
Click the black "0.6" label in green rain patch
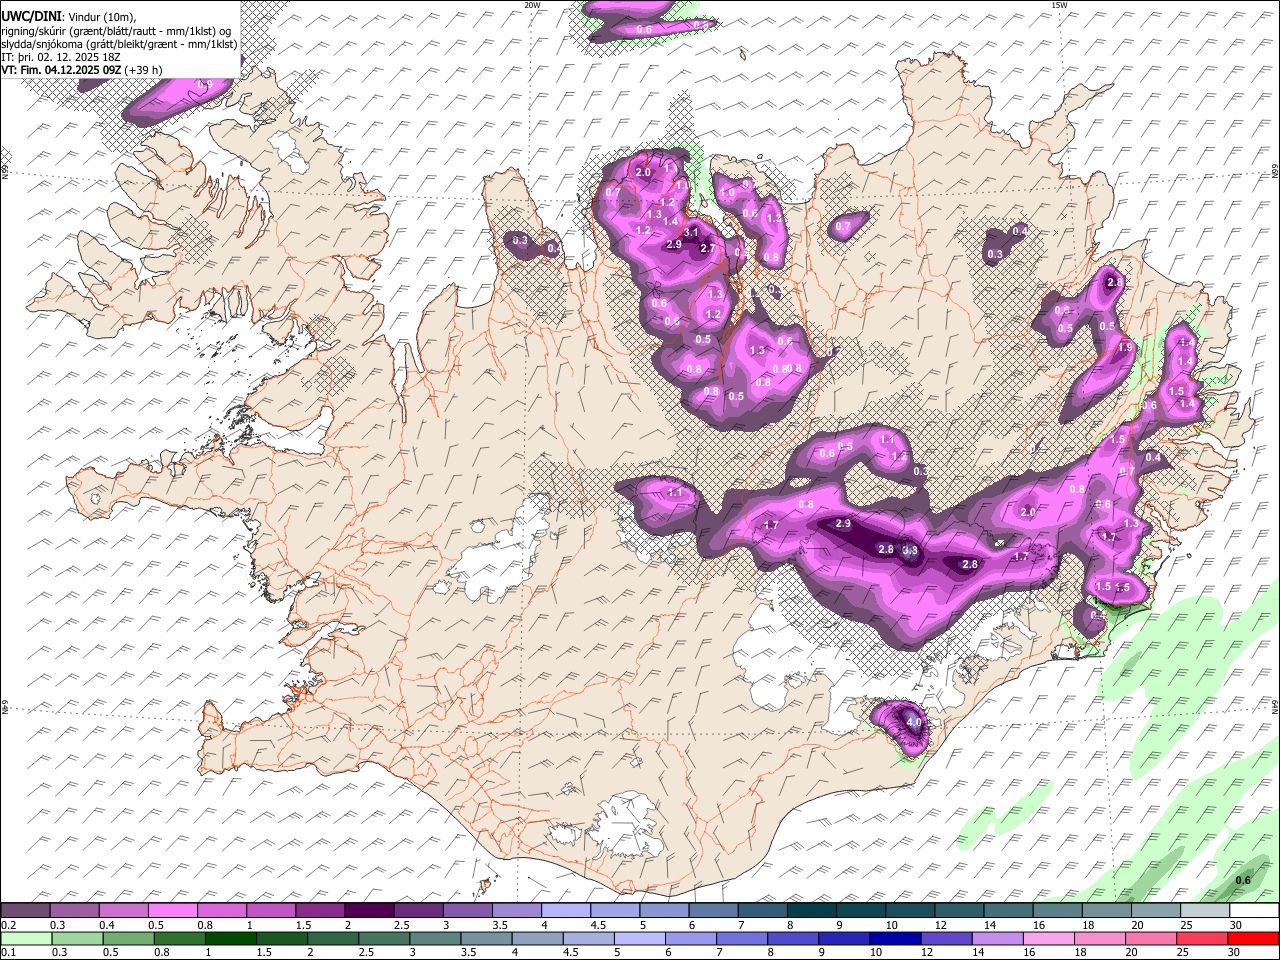[1243, 880]
